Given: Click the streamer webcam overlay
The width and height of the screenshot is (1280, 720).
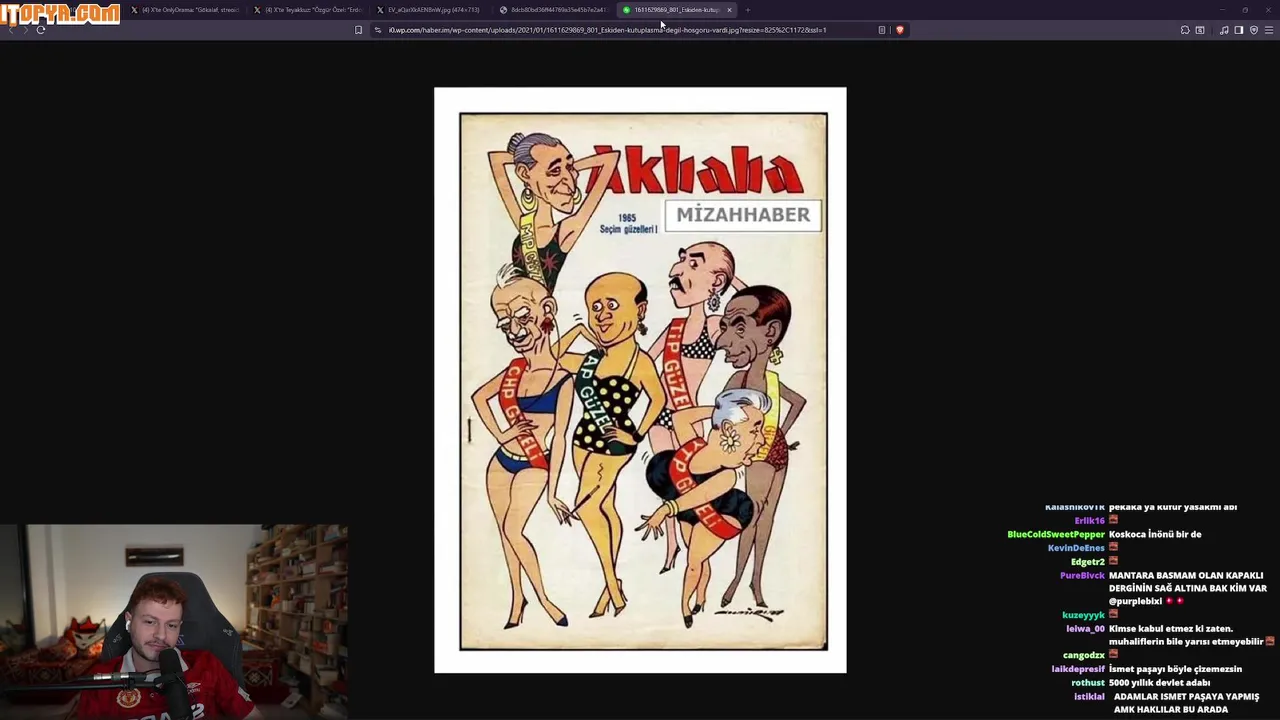Looking at the screenshot, I should tap(174, 621).
